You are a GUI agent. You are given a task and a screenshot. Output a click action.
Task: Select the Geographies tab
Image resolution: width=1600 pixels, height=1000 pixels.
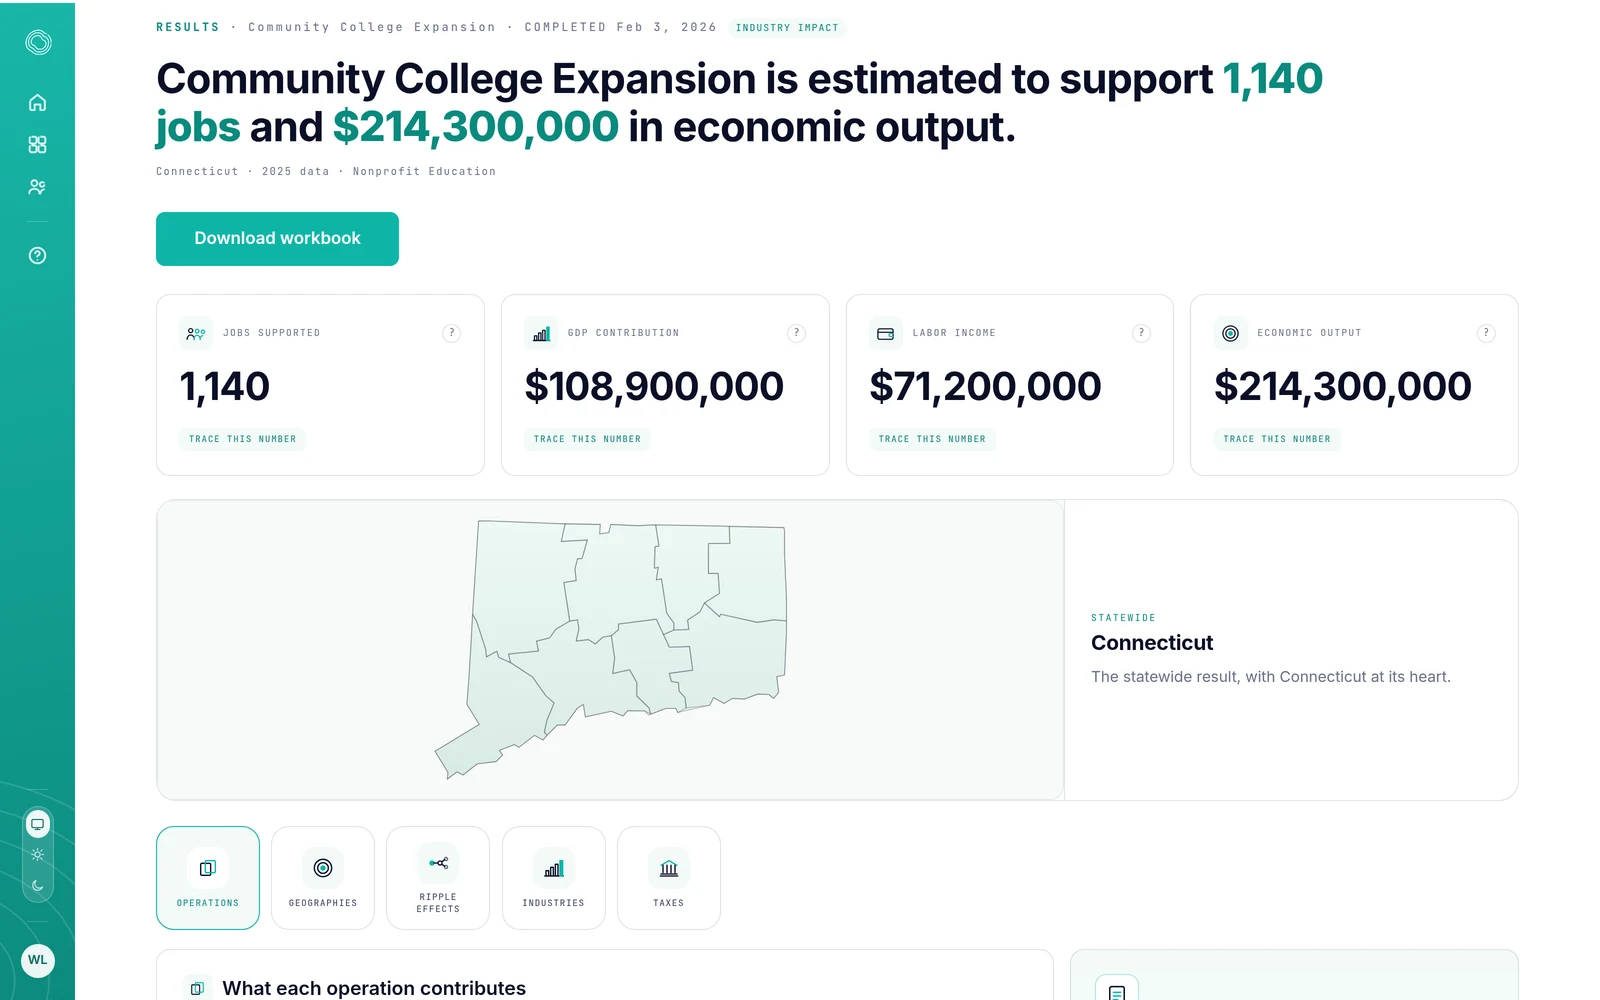pyautogui.click(x=323, y=878)
